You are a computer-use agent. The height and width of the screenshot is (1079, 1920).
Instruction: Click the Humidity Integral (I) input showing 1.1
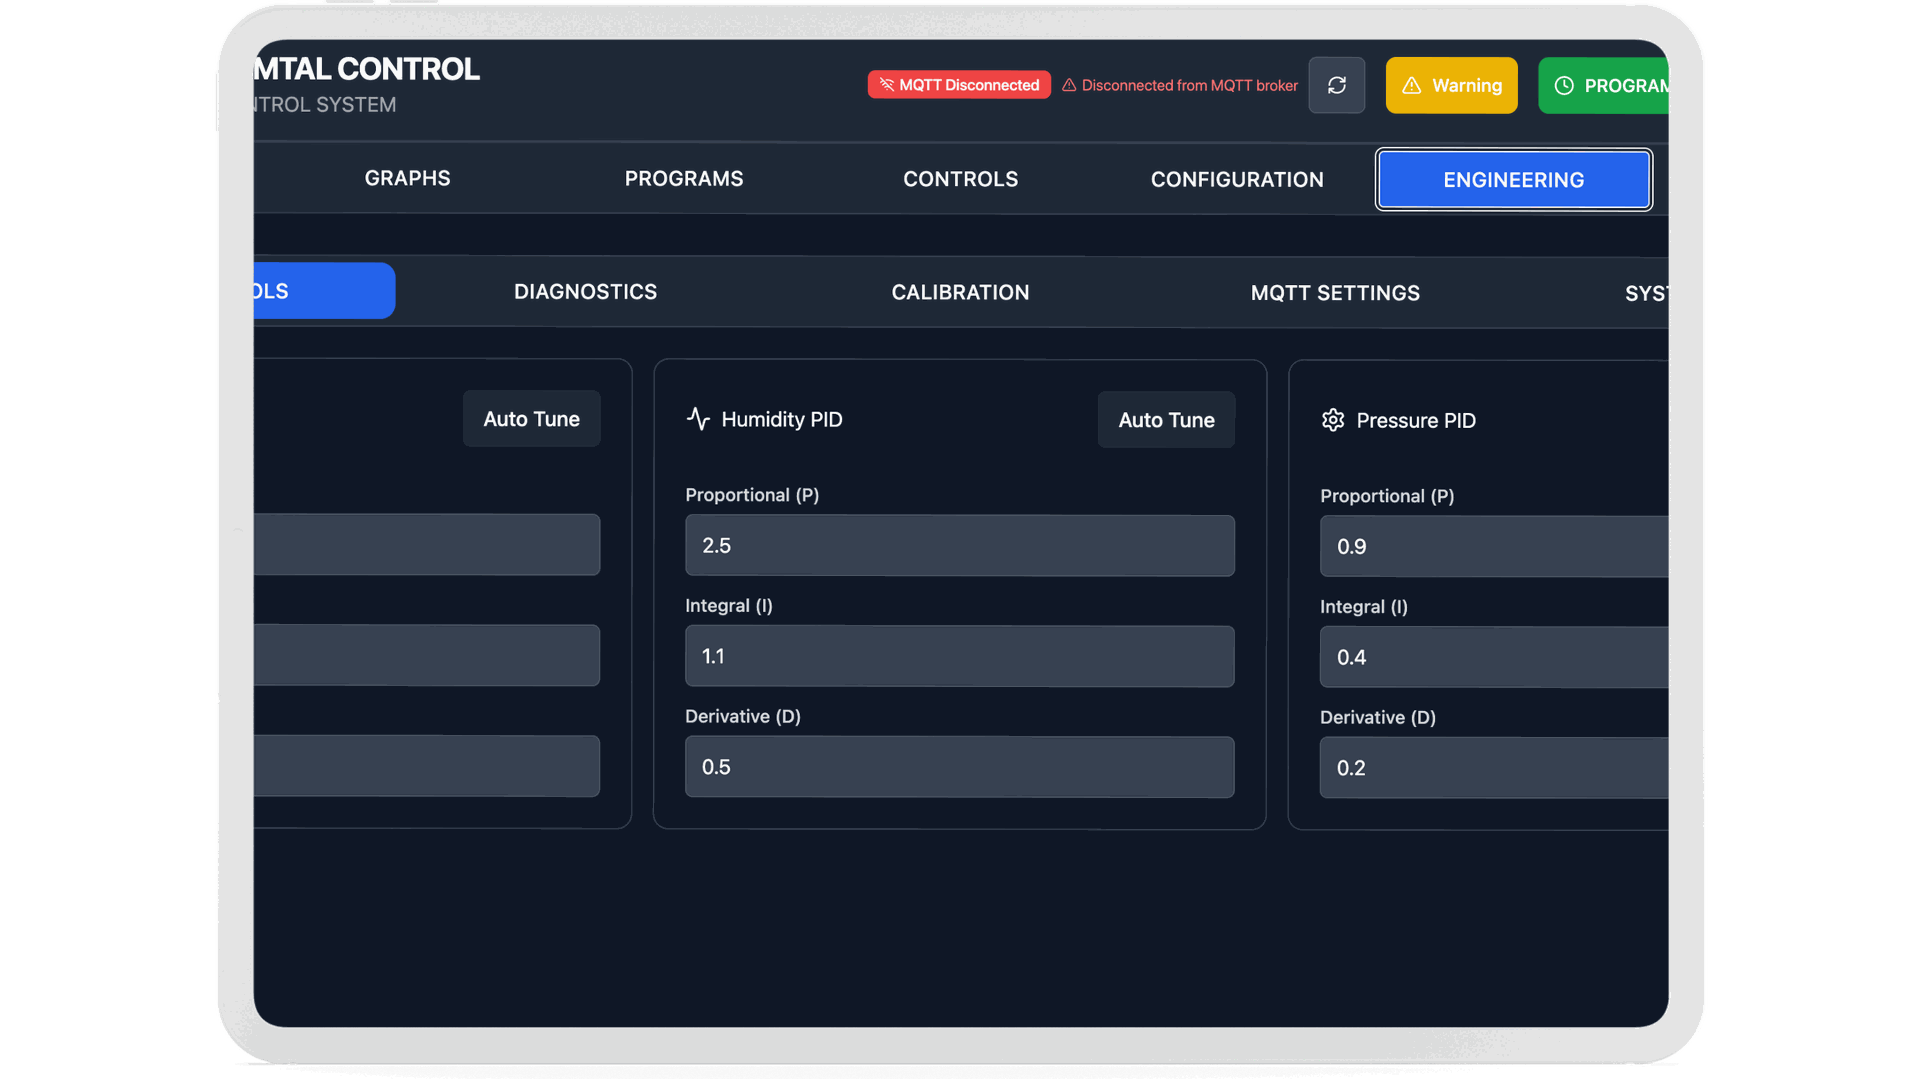click(x=959, y=657)
